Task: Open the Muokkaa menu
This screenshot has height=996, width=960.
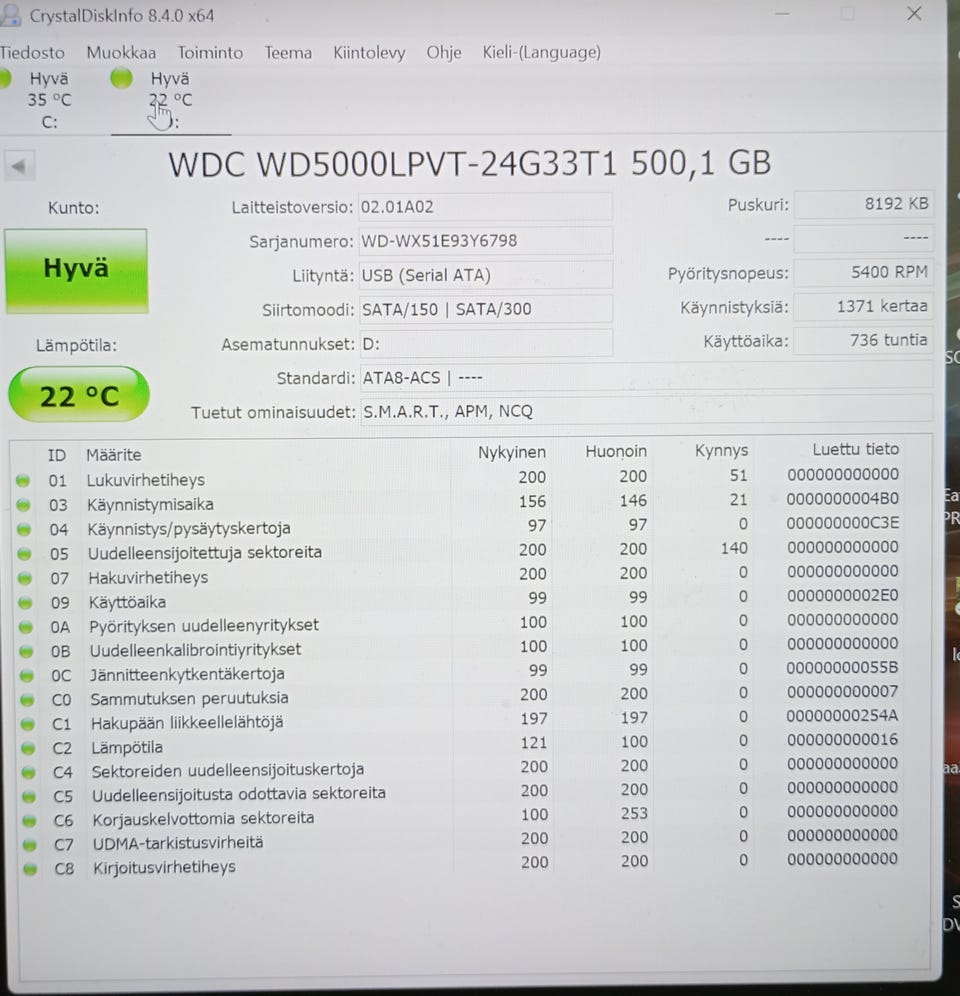Action: point(121,53)
